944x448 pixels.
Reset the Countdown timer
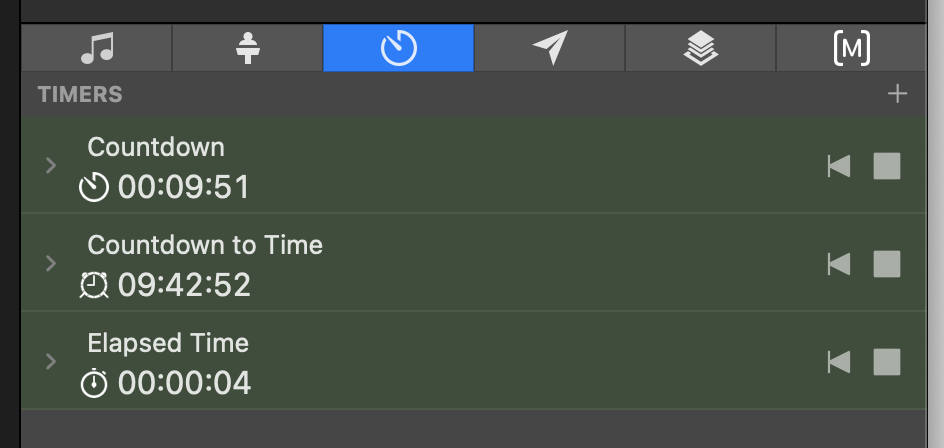(839, 166)
